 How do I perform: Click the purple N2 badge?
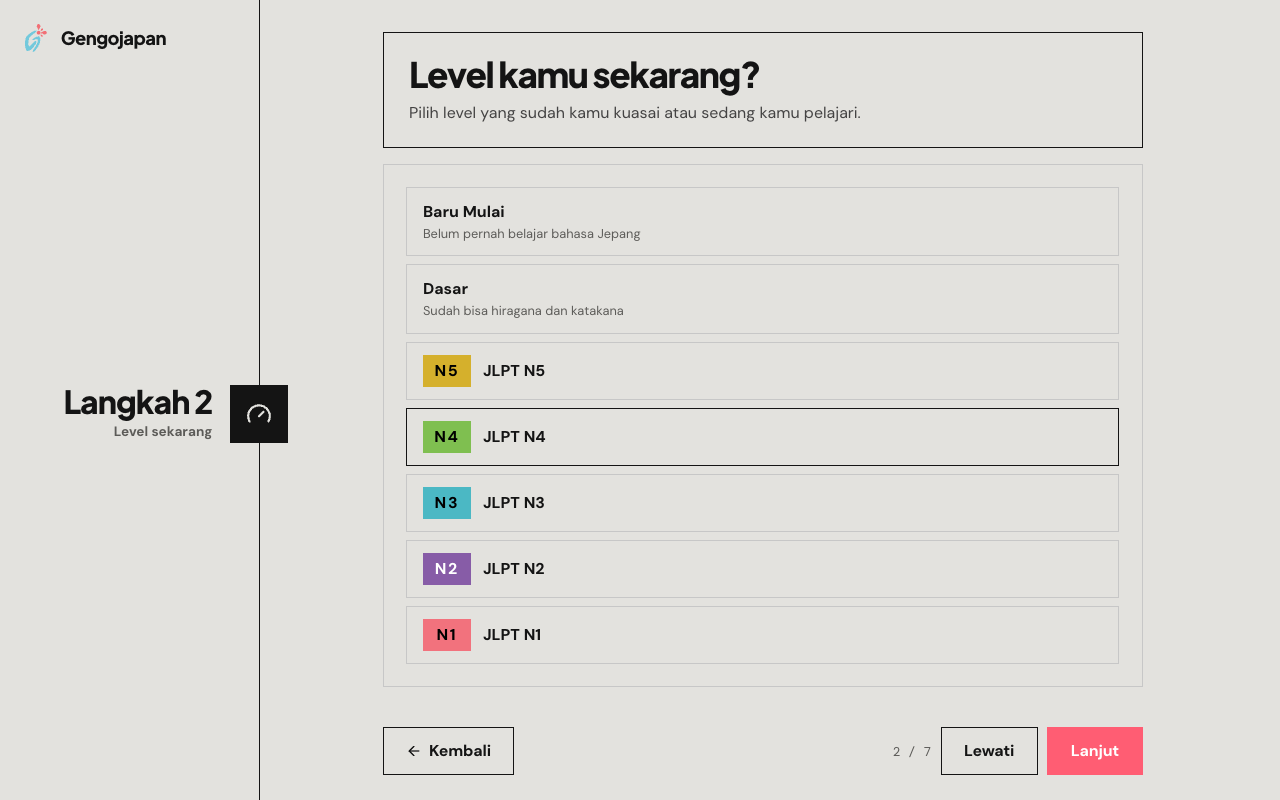click(447, 569)
